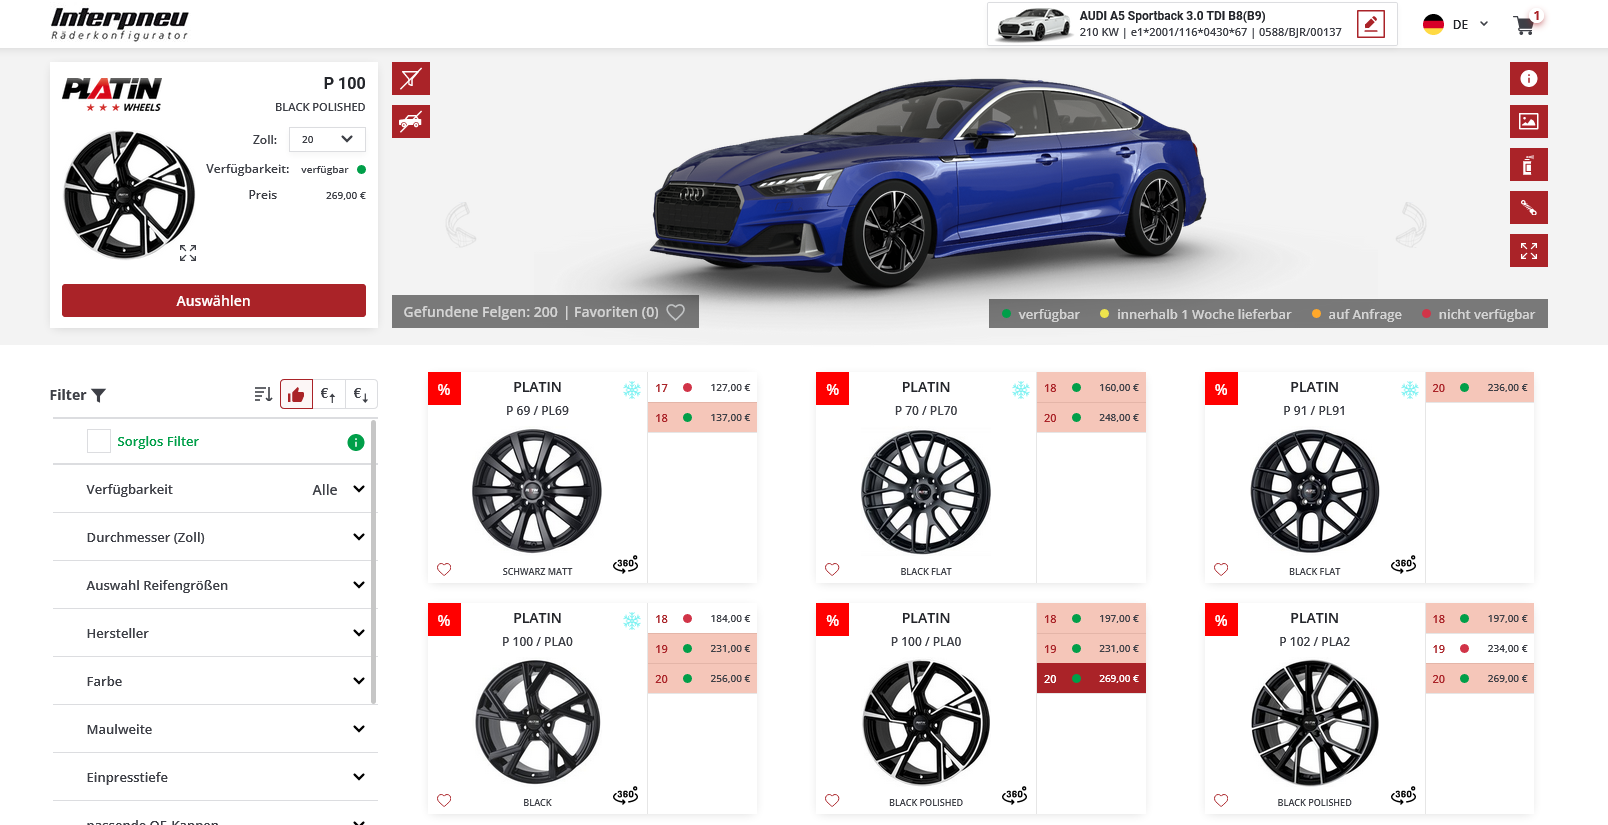The width and height of the screenshot is (1608, 825).
Task: Open the P 70 / PL70 wheel image
Action: [x=926, y=491]
